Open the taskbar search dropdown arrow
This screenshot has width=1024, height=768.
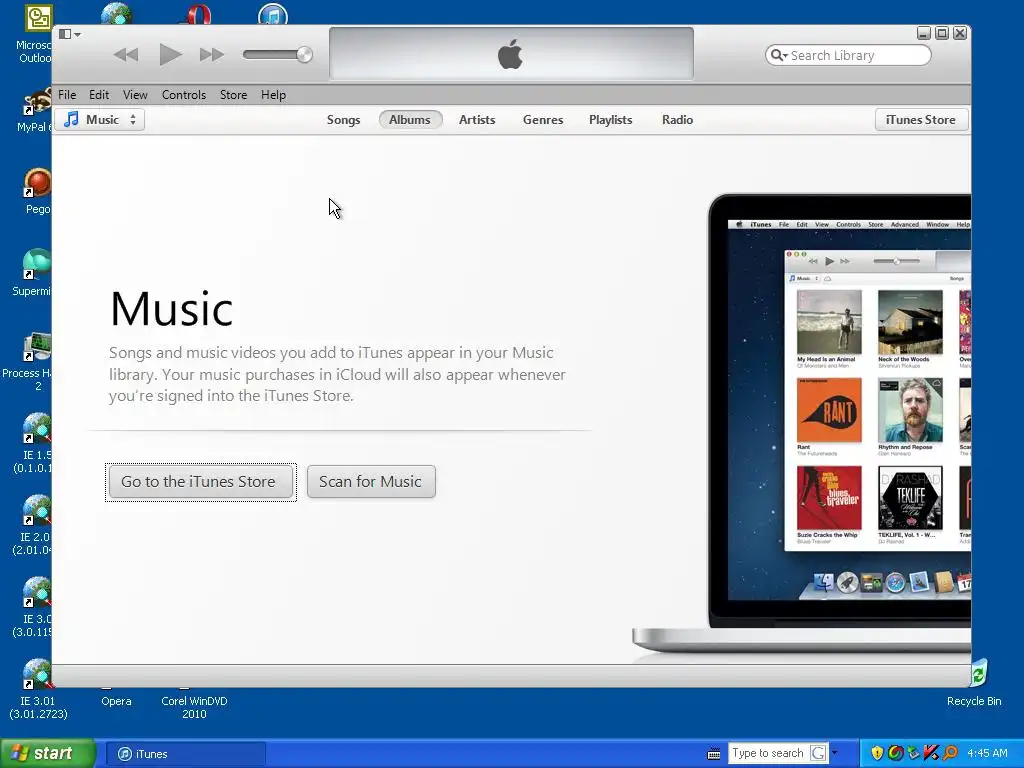tap(835, 753)
